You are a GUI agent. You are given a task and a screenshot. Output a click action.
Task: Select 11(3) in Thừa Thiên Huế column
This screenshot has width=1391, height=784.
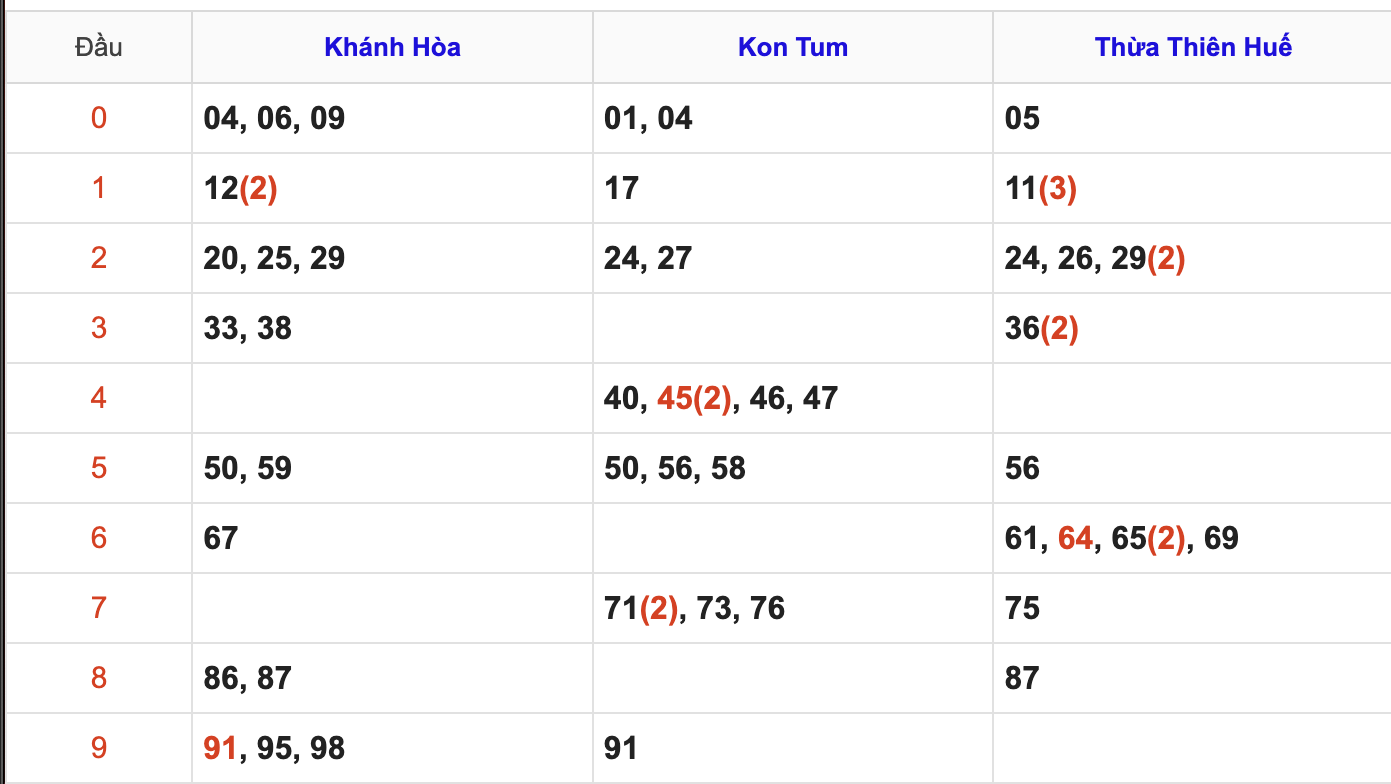[x=1041, y=188]
